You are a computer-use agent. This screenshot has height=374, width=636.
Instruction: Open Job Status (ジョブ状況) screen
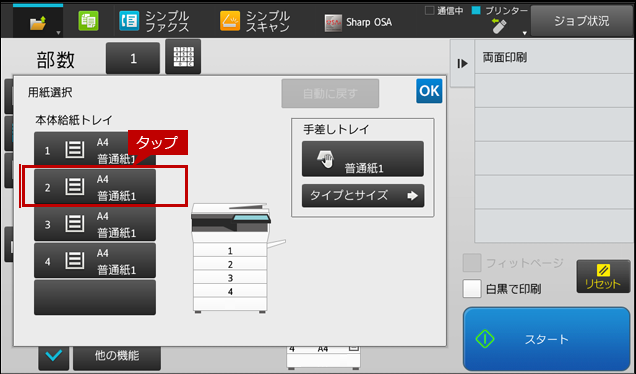582,21
